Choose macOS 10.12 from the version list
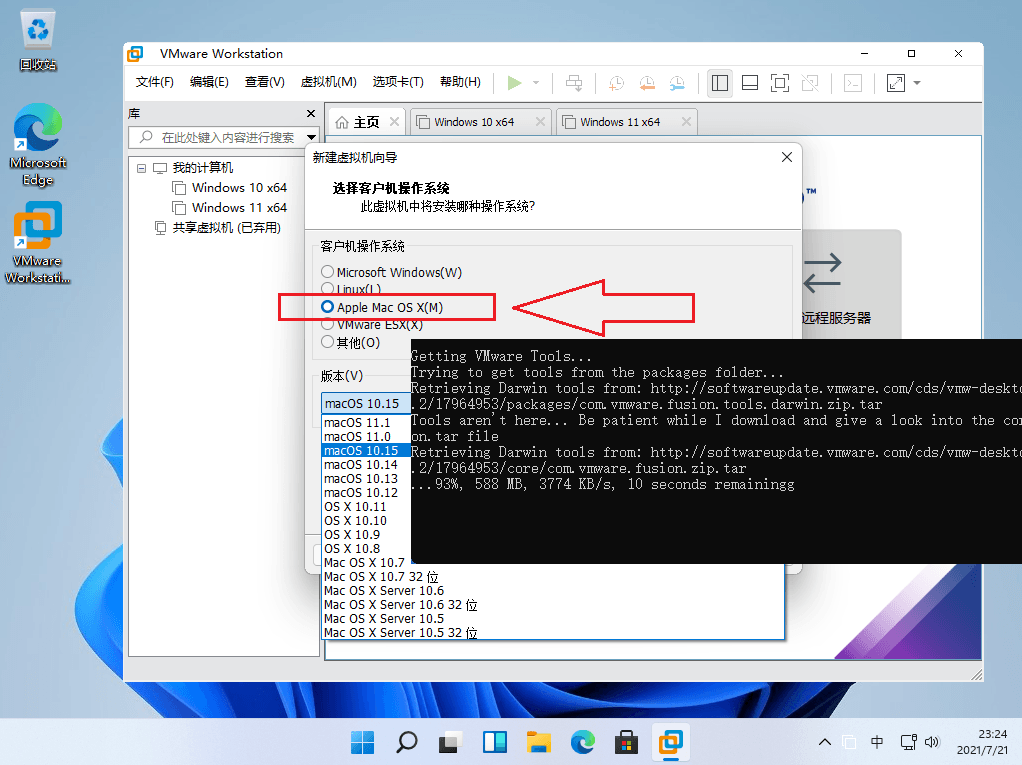 366,493
